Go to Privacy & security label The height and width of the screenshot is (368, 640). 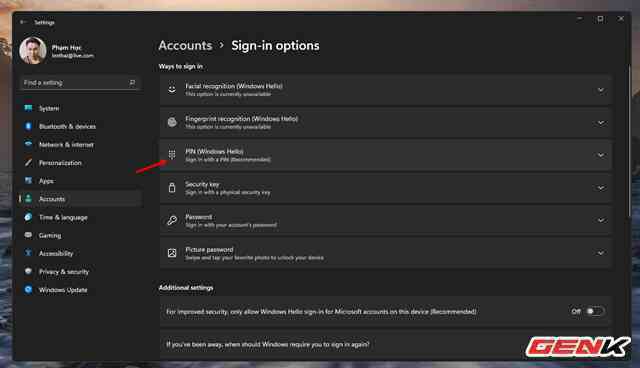point(64,271)
